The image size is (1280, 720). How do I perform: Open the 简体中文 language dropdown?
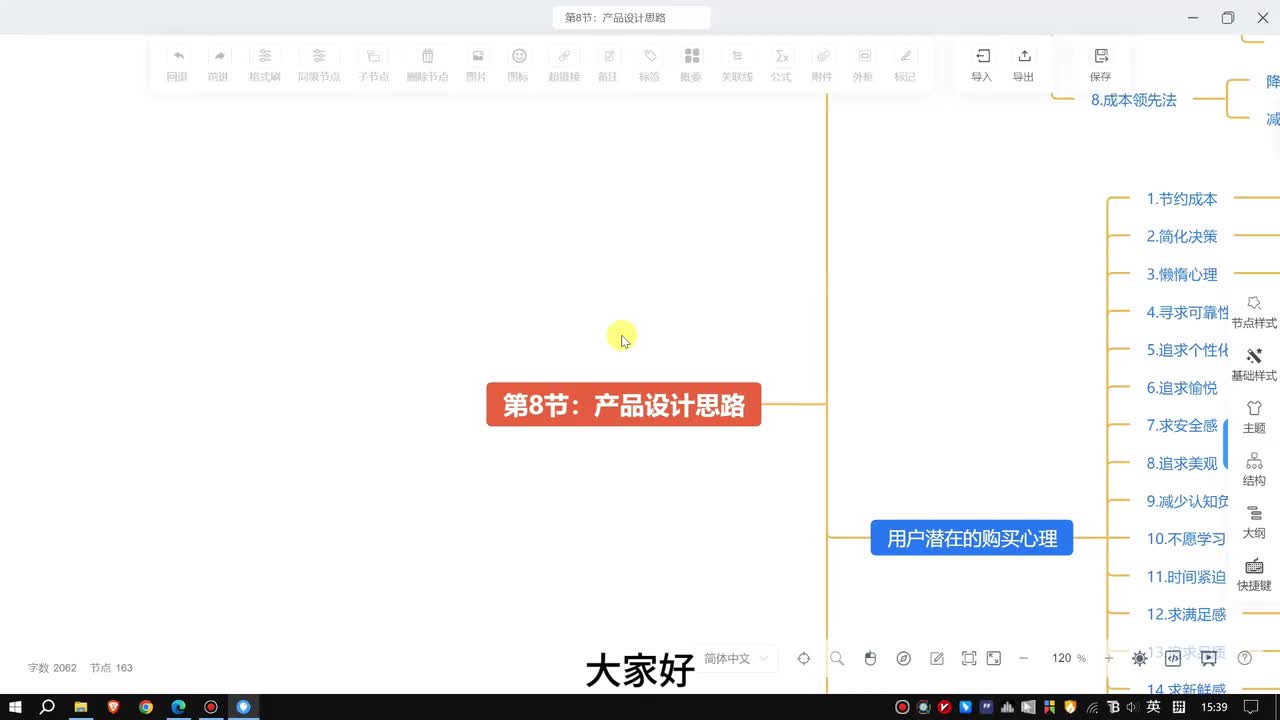tap(737, 658)
